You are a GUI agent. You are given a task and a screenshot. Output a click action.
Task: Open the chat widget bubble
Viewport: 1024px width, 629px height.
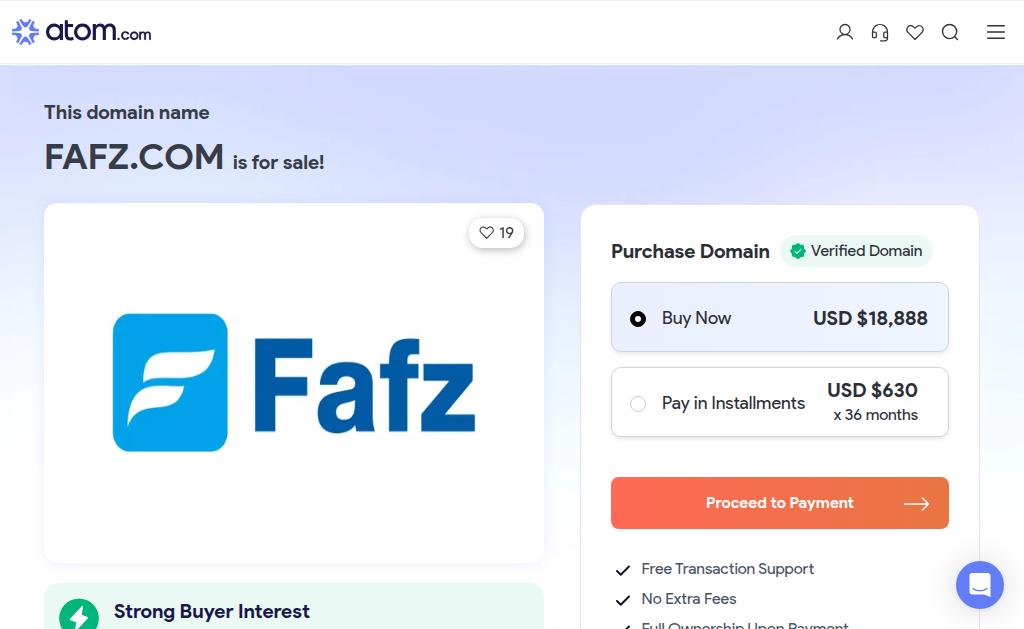(979, 585)
